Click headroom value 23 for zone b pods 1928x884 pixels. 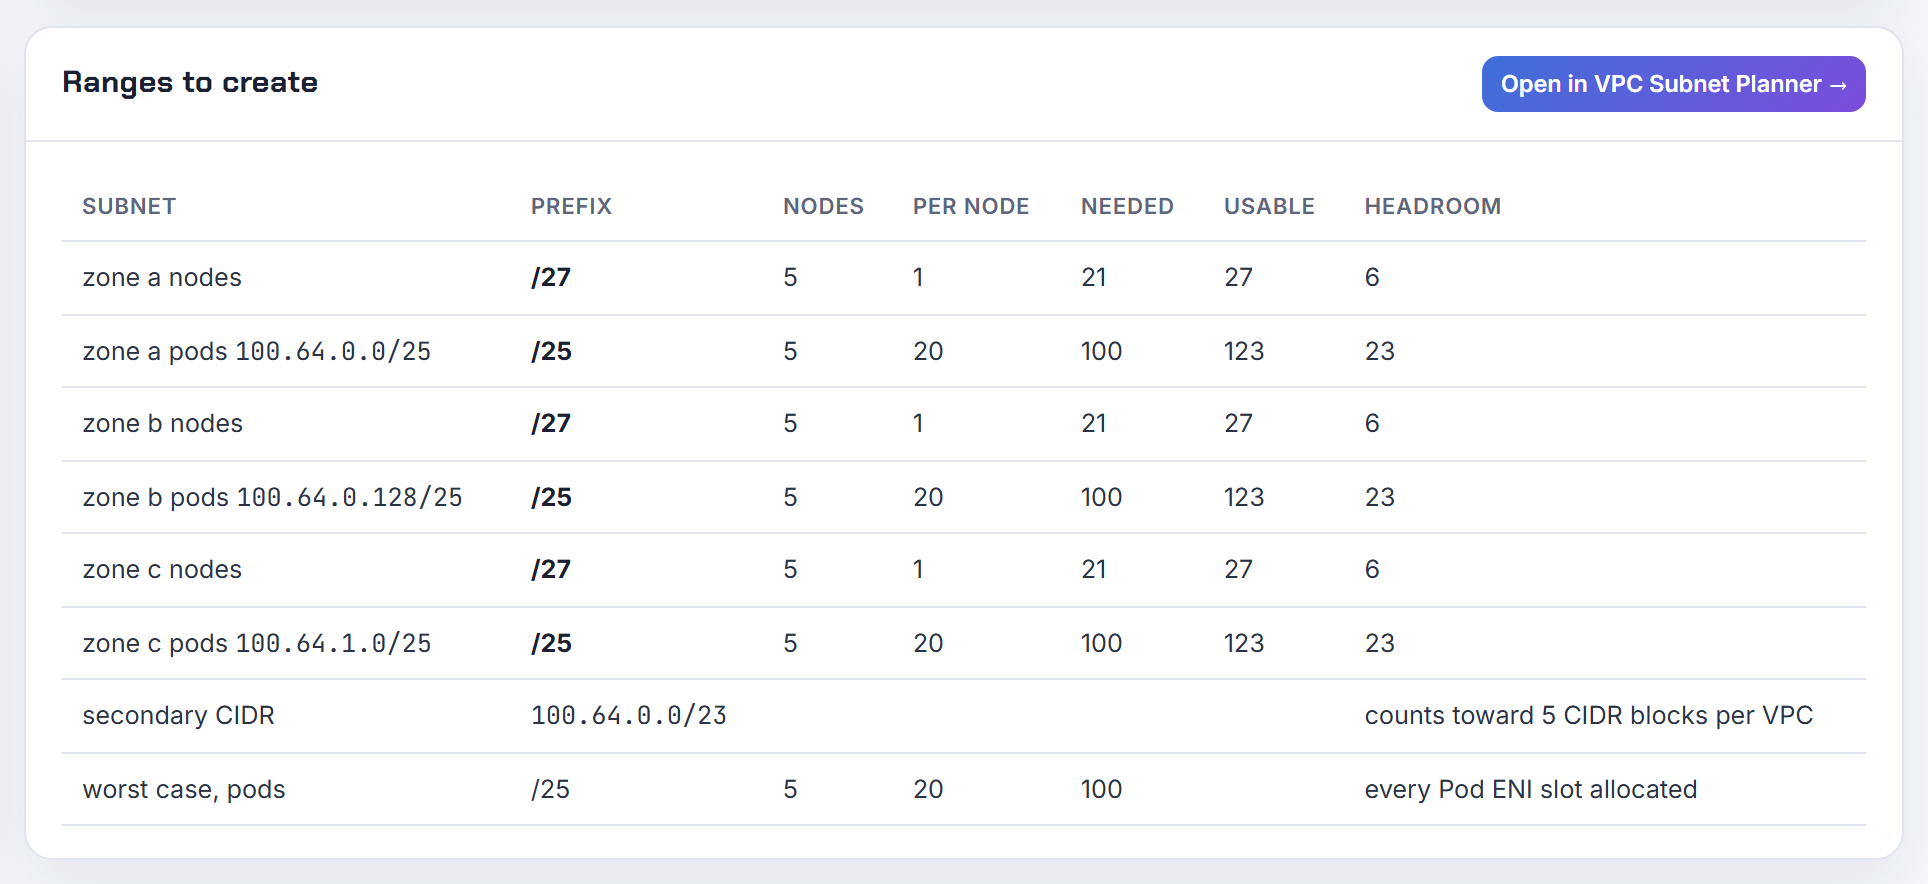1380,497
